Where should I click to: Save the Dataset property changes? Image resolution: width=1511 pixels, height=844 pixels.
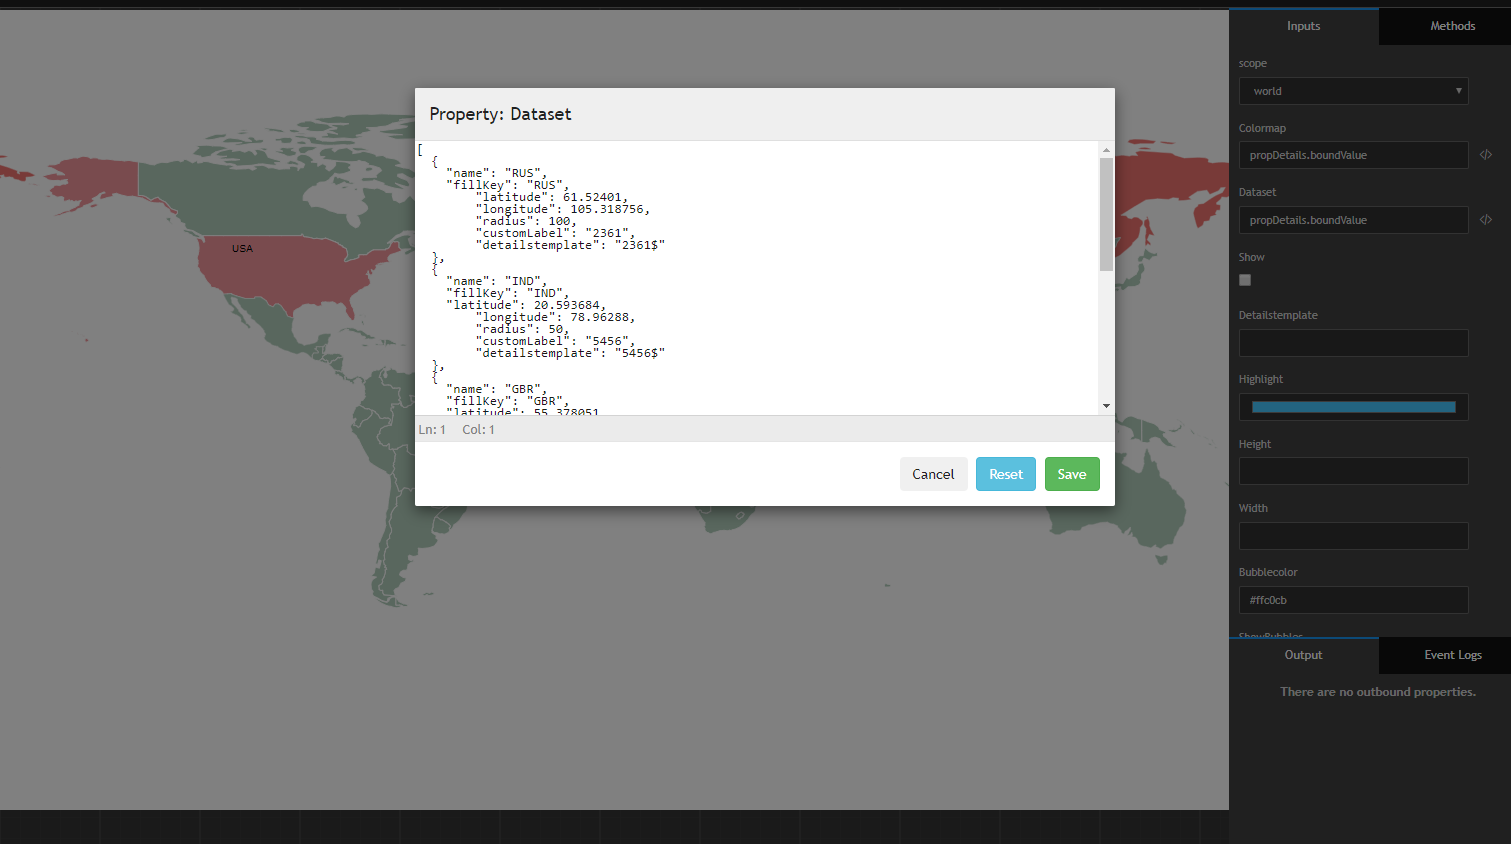pyautogui.click(x=1071, y=474)
